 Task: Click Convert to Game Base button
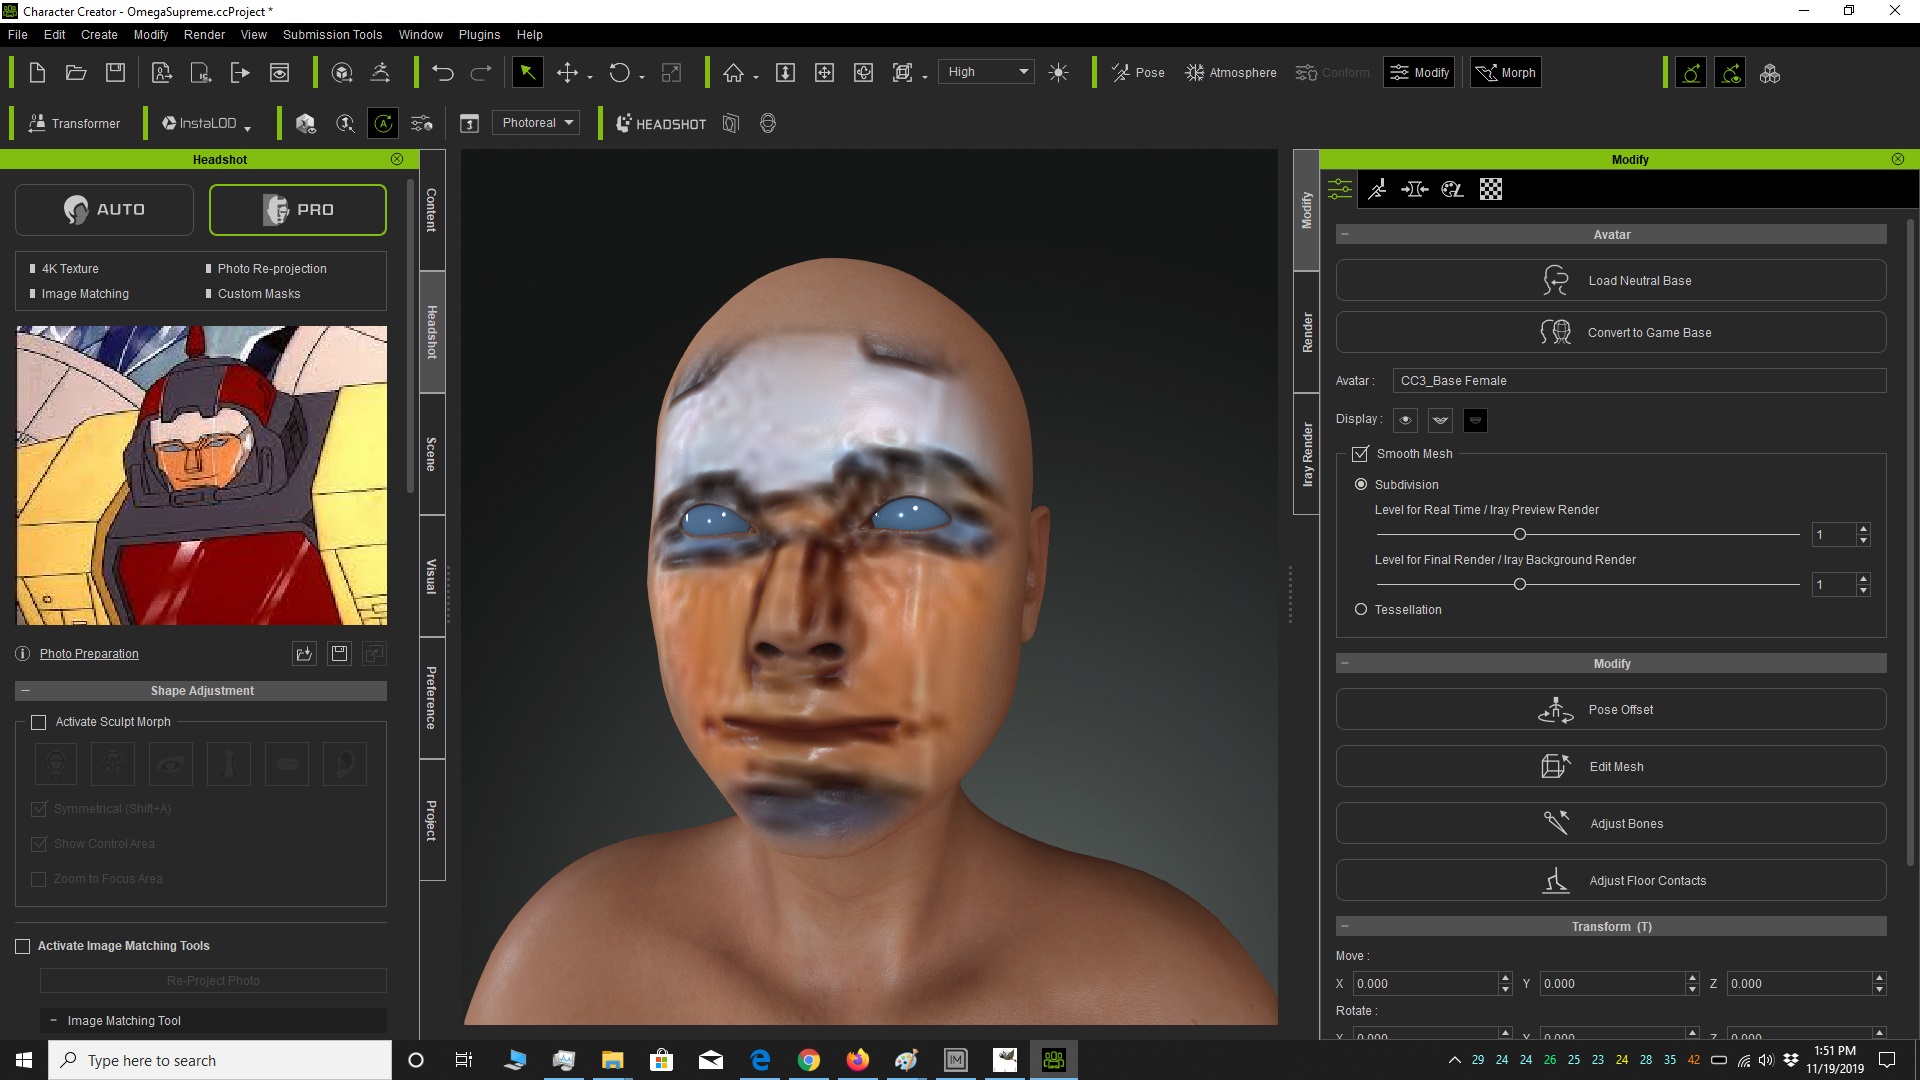[x=1611, y=332]
